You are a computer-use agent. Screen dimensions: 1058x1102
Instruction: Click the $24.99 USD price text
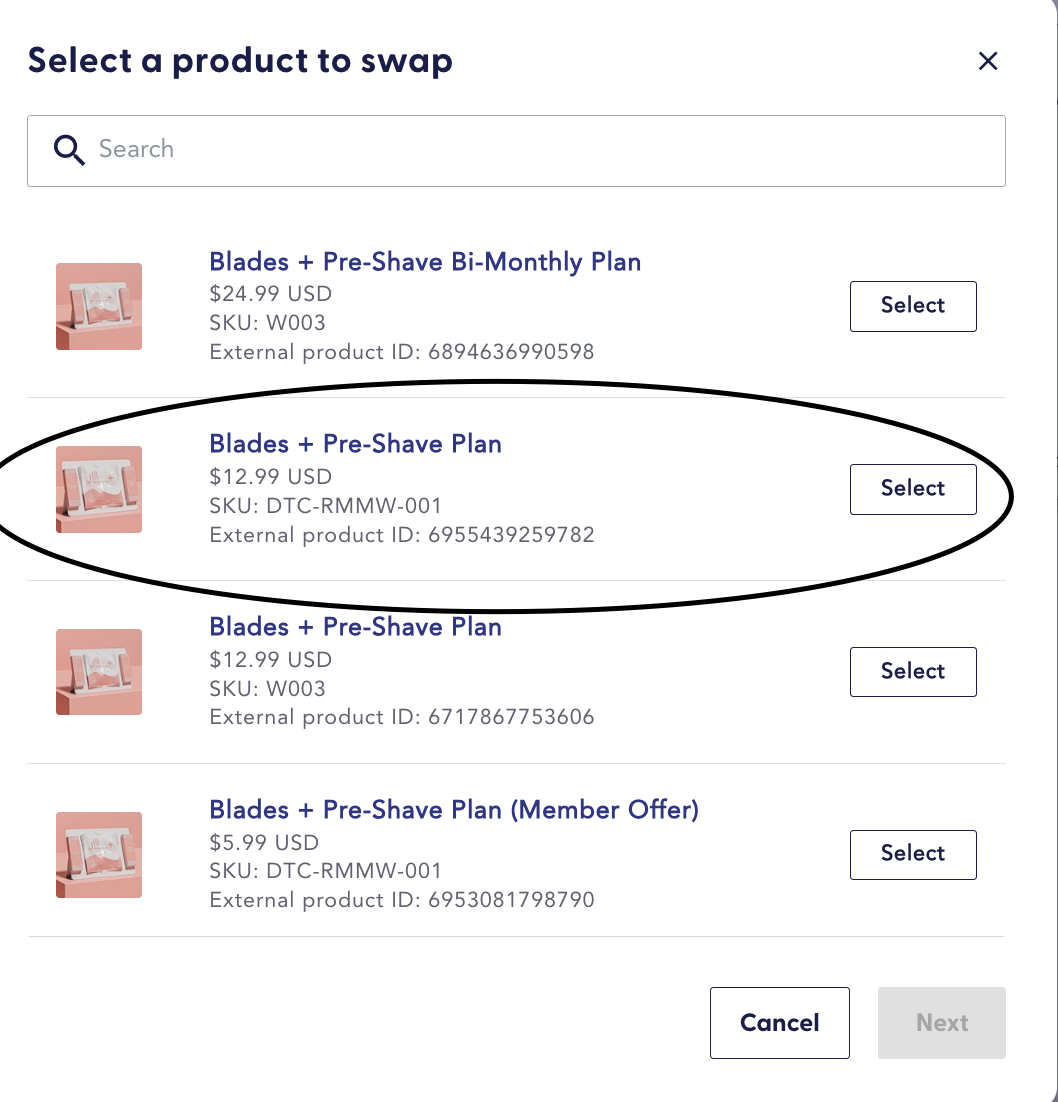tap(270, 294)
